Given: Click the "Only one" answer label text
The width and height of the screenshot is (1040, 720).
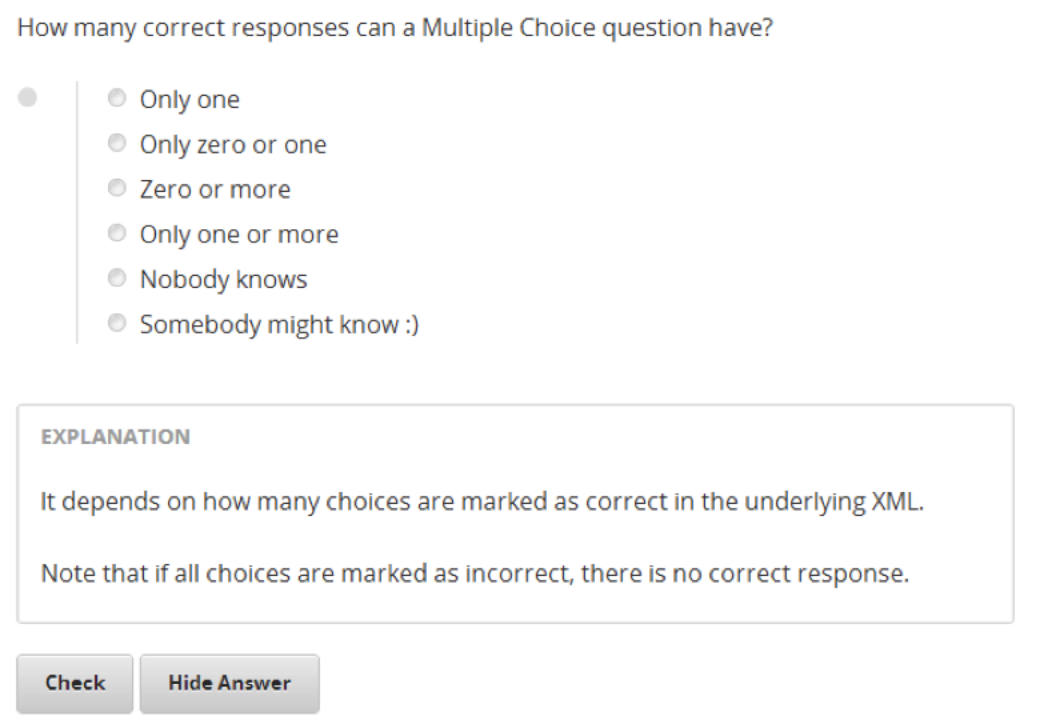Looking at the screenshot, I should point(189,100).
